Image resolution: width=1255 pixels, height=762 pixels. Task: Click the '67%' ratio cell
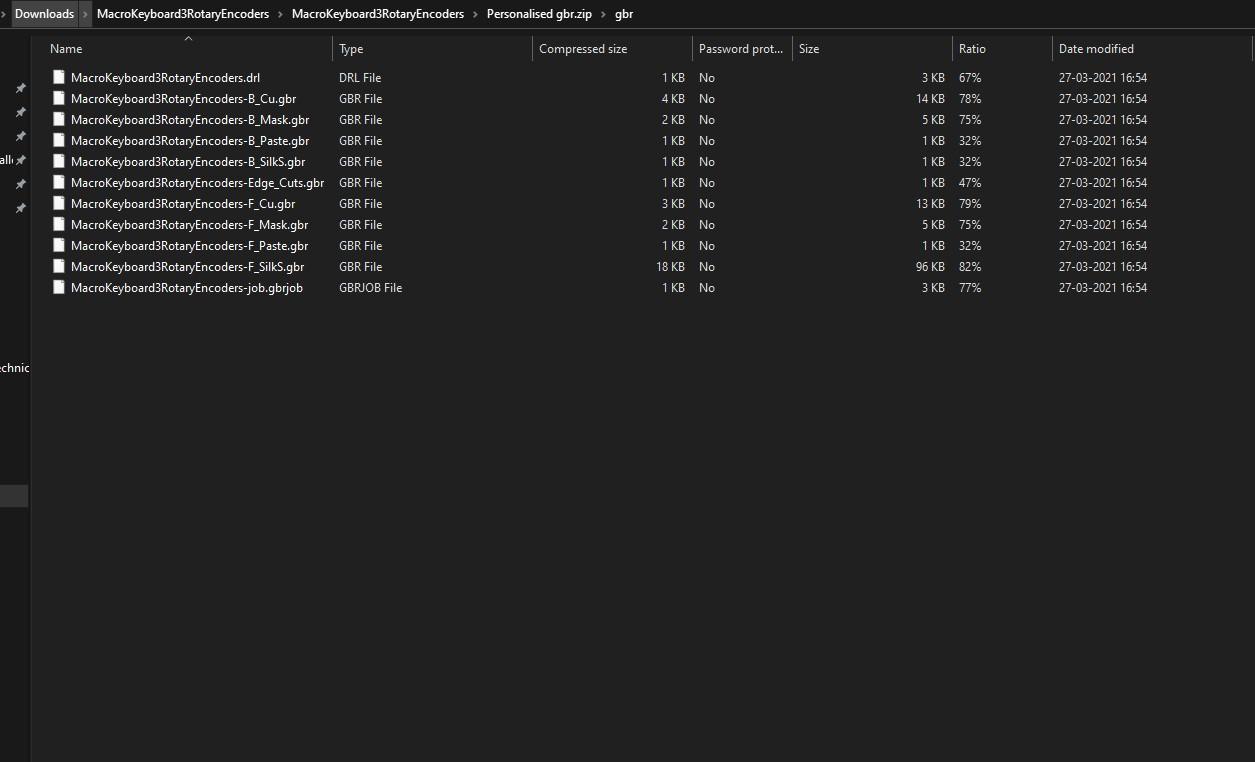970,77
